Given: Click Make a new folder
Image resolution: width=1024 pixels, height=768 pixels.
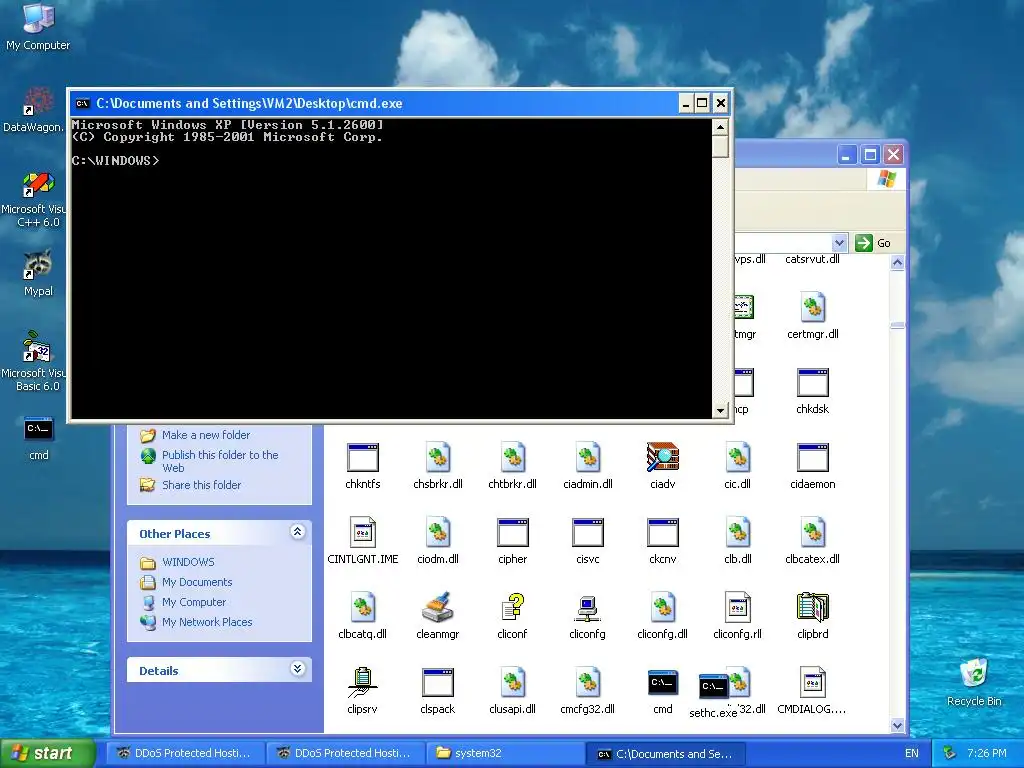Looking at the screenshot, I should [x=206, y=435].
